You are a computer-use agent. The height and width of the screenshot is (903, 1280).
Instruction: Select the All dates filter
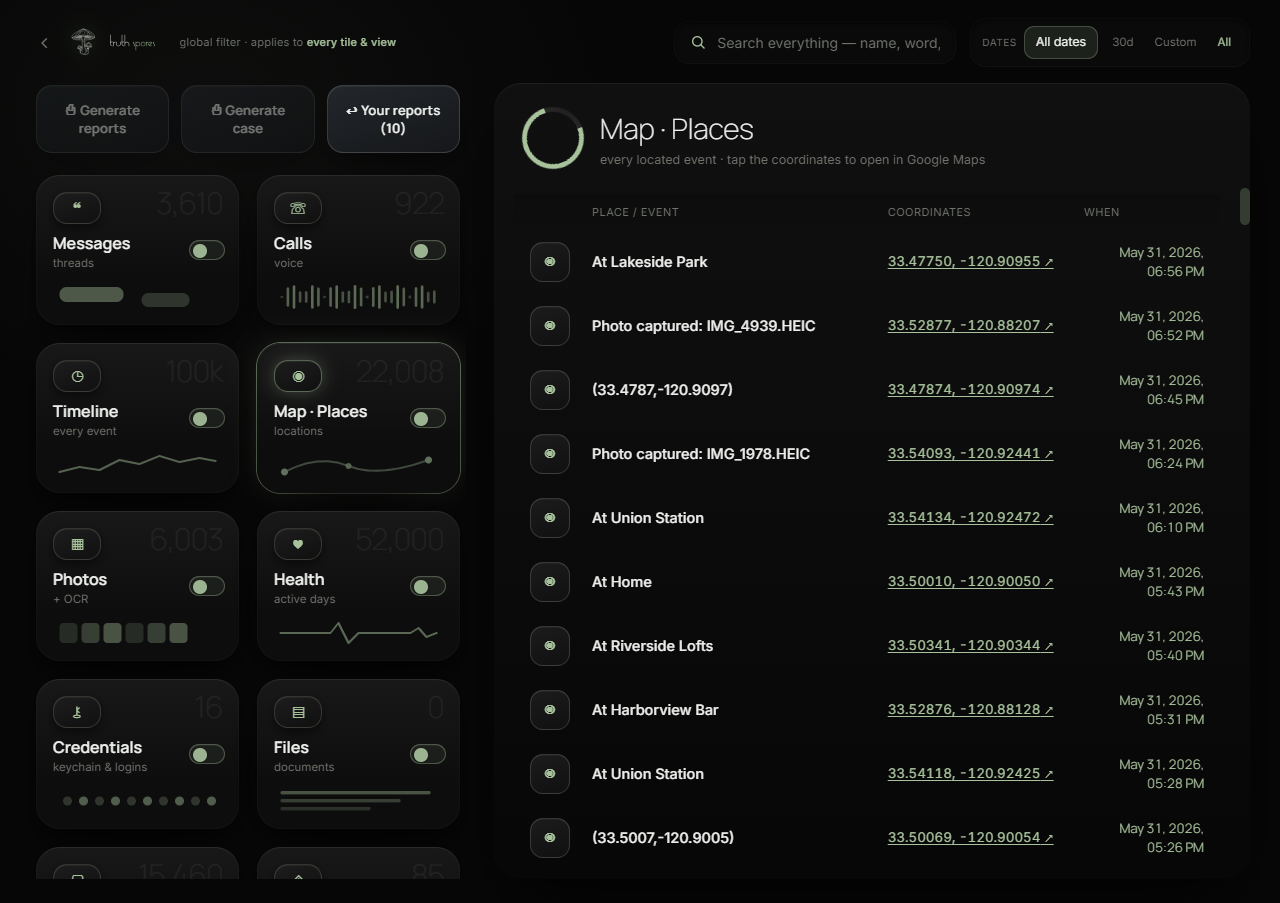(x=1061, y=42)
